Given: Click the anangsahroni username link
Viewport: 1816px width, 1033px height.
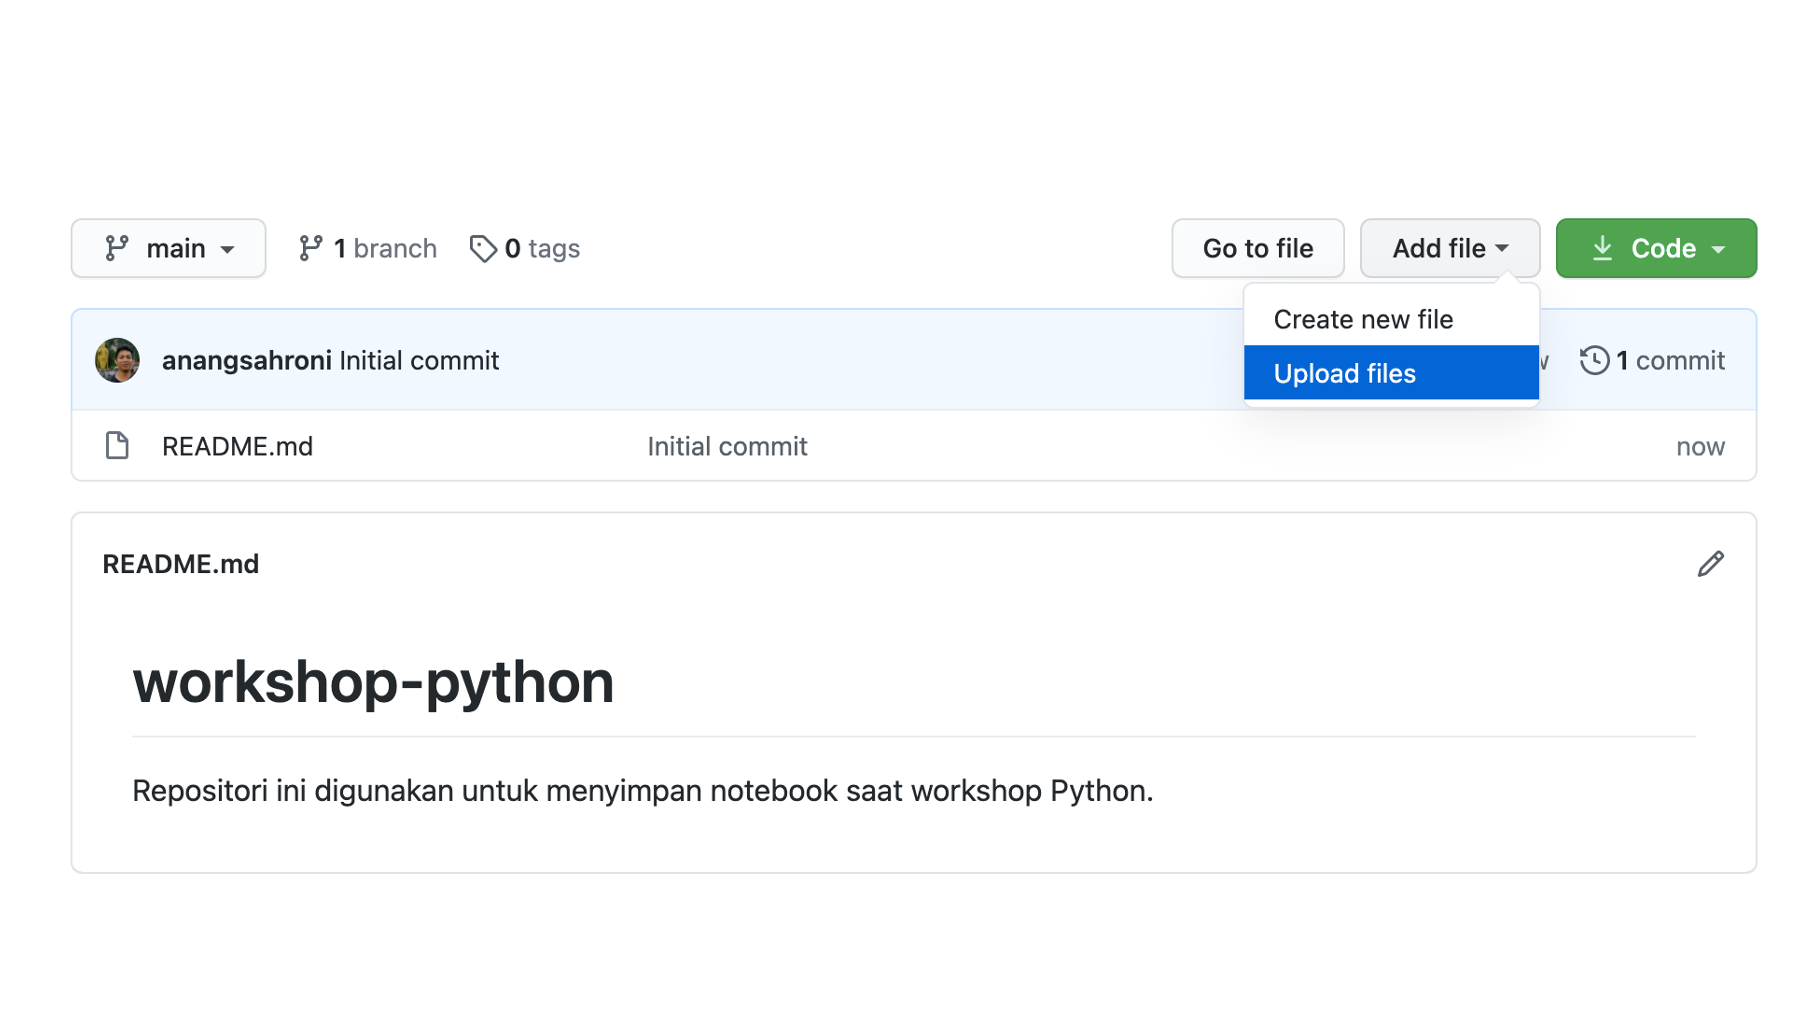Looking at the screenshot, I should click(246, 360).
